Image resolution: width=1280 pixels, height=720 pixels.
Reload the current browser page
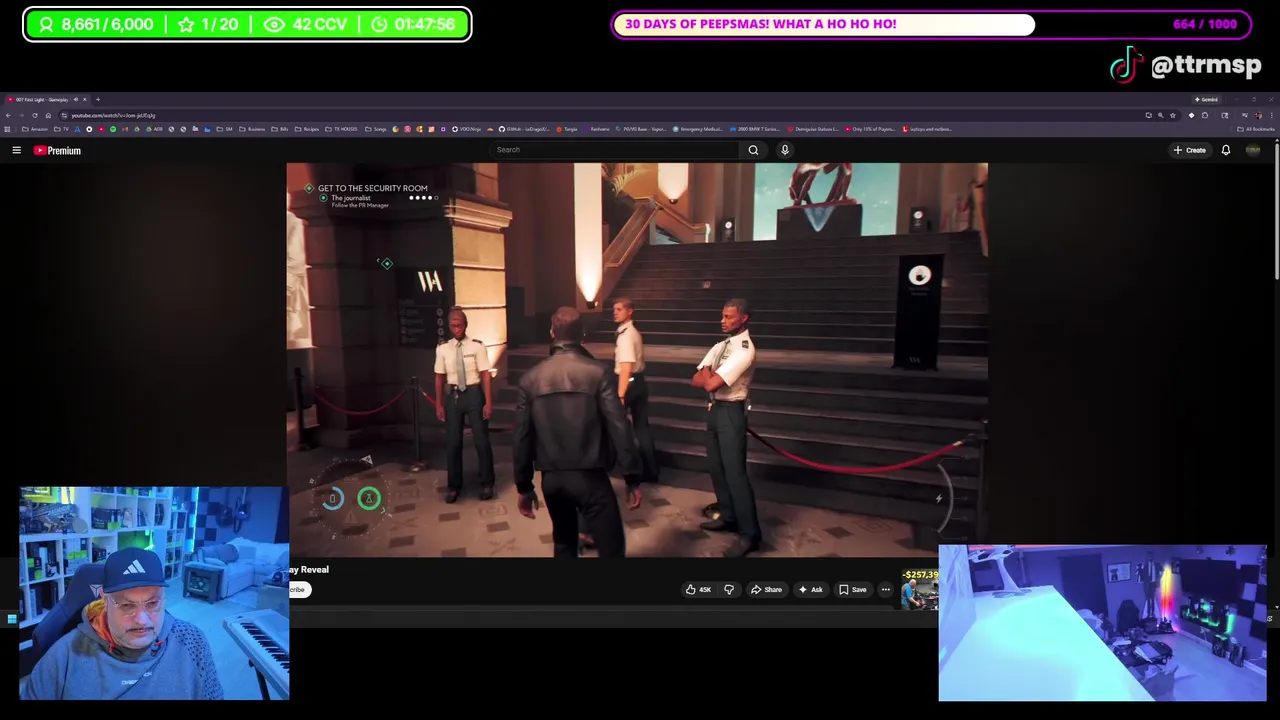[35, 115]
